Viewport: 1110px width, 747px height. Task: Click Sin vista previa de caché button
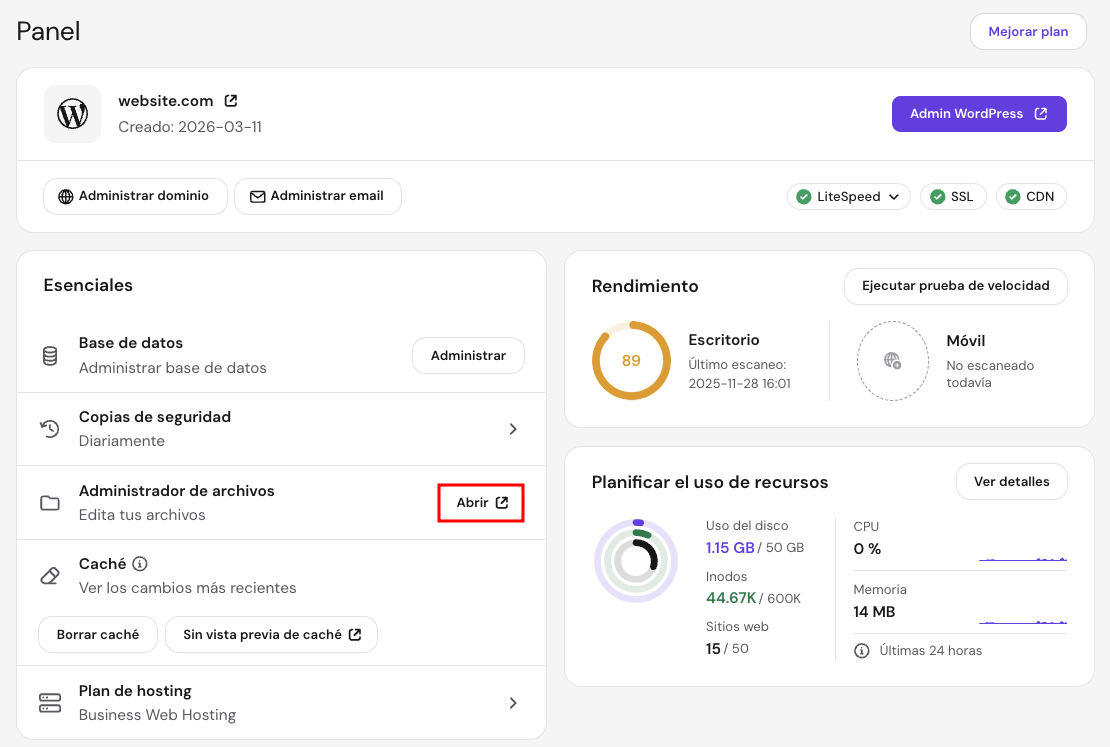(271, 634)
